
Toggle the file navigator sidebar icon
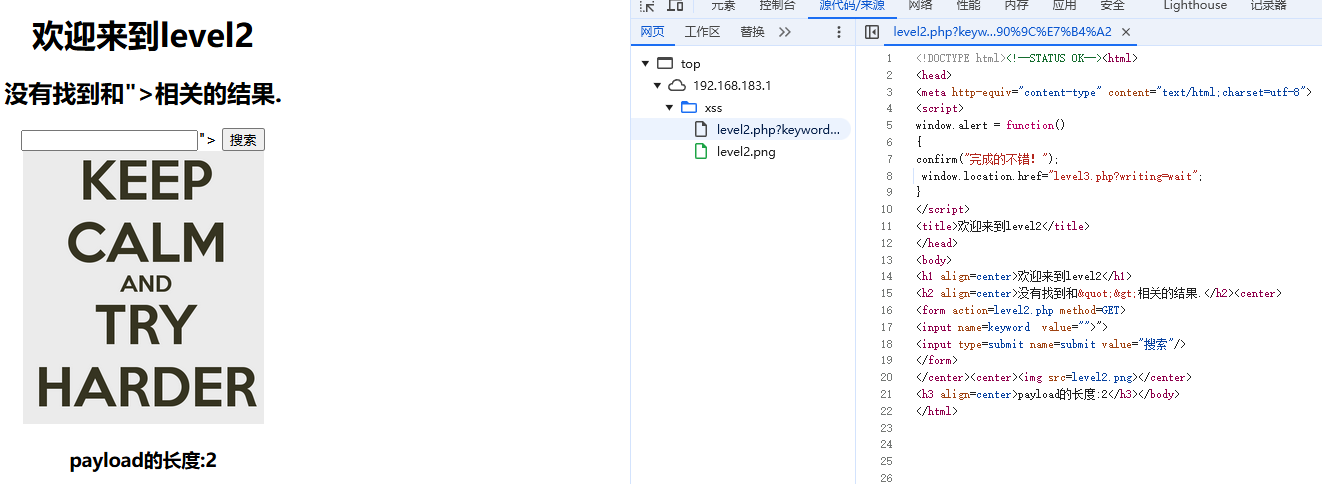(x=872, y=32)
